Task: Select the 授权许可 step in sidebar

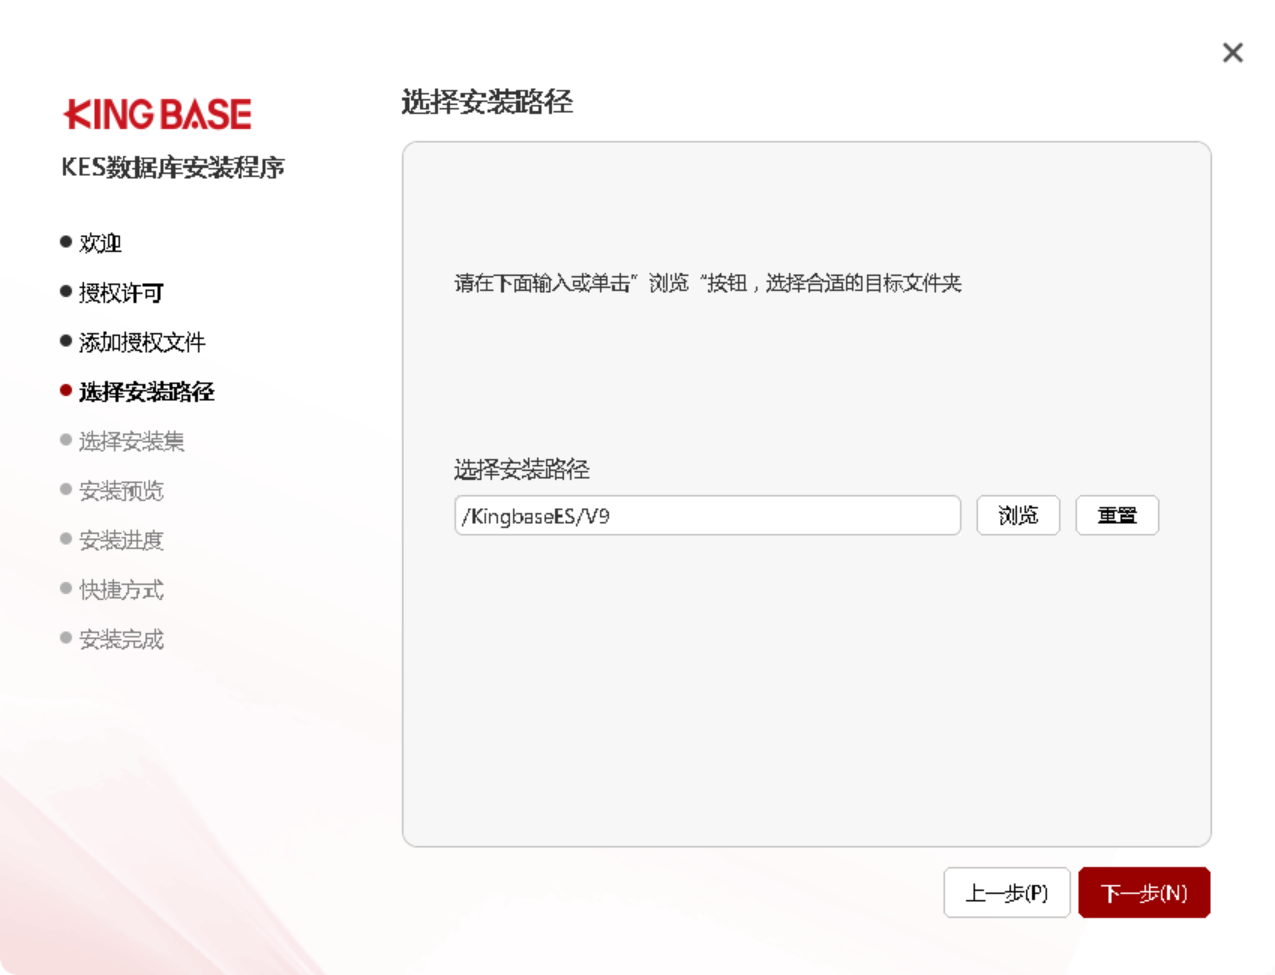Action: pos(120,293)
